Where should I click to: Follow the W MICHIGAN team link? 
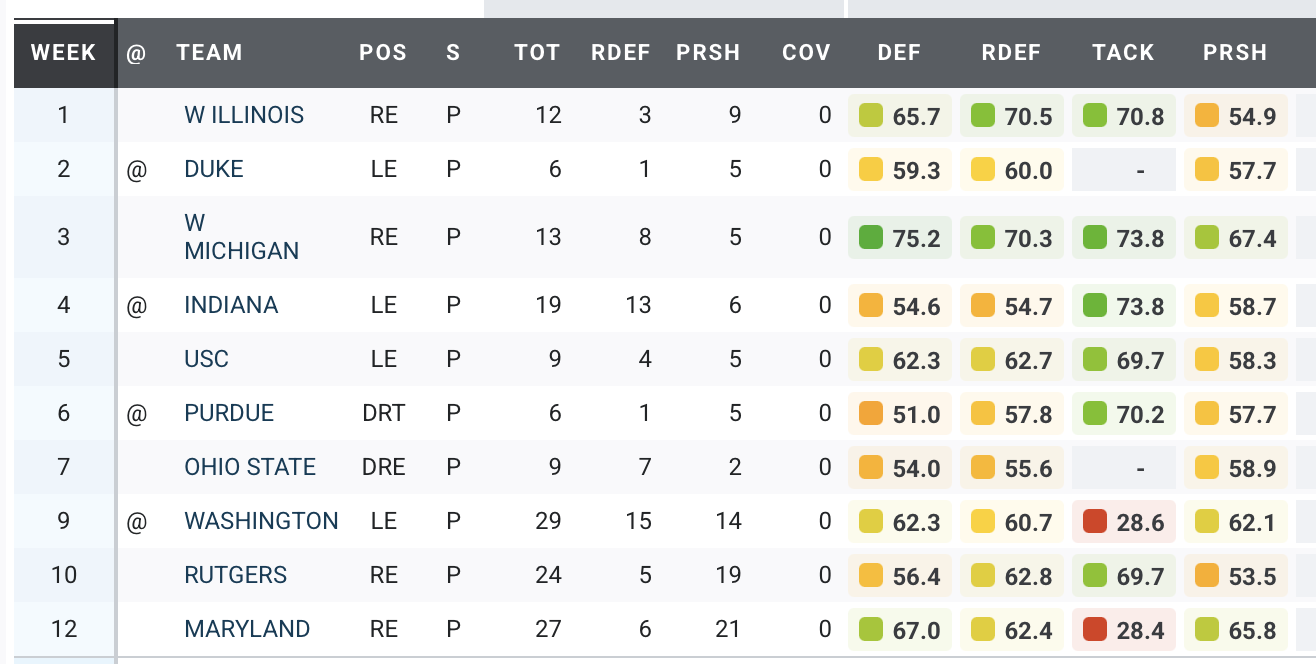[x=241, y=237]
